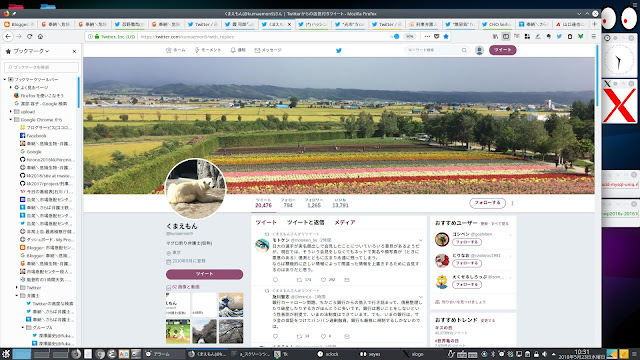The height and width of the screenshot is (360, 640).
Task: Switch to the Blogger tab
Action: tap(19, 24)
